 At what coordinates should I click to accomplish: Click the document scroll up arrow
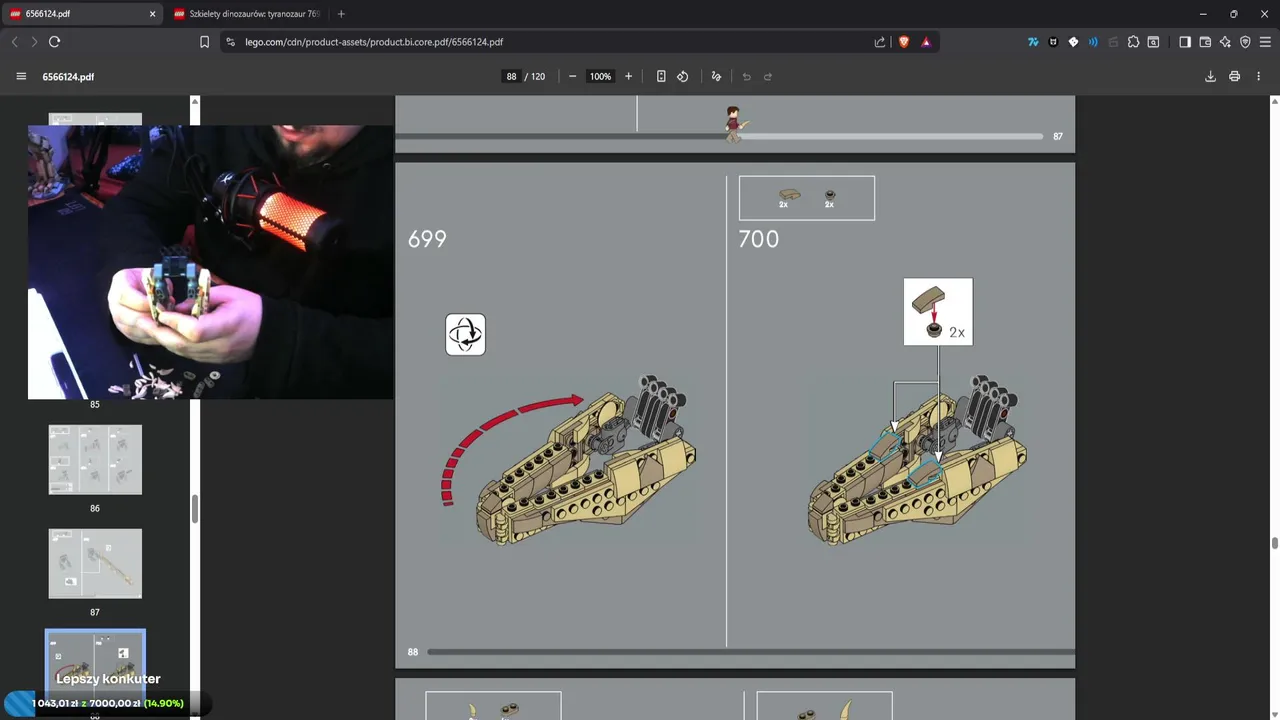[1274, 101]
